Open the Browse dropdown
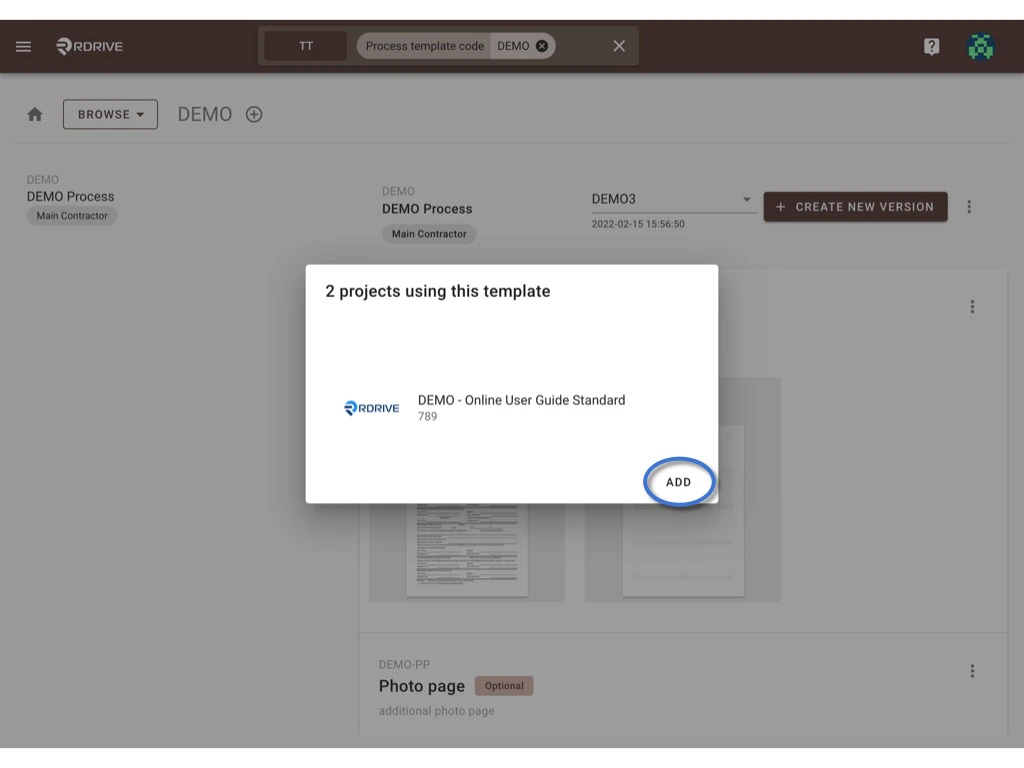Viewport: 1024px width, 768px height. [110, 114]
